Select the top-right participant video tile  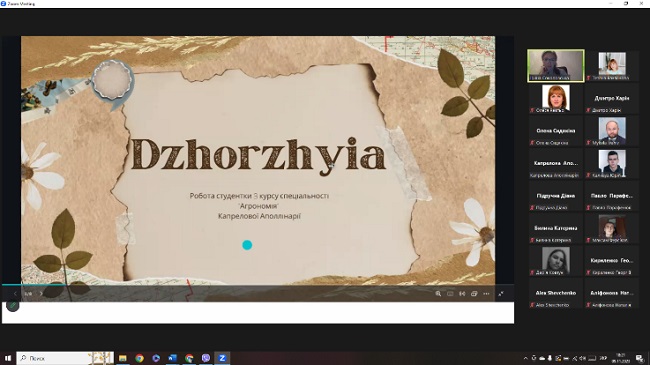click(612, 66)
